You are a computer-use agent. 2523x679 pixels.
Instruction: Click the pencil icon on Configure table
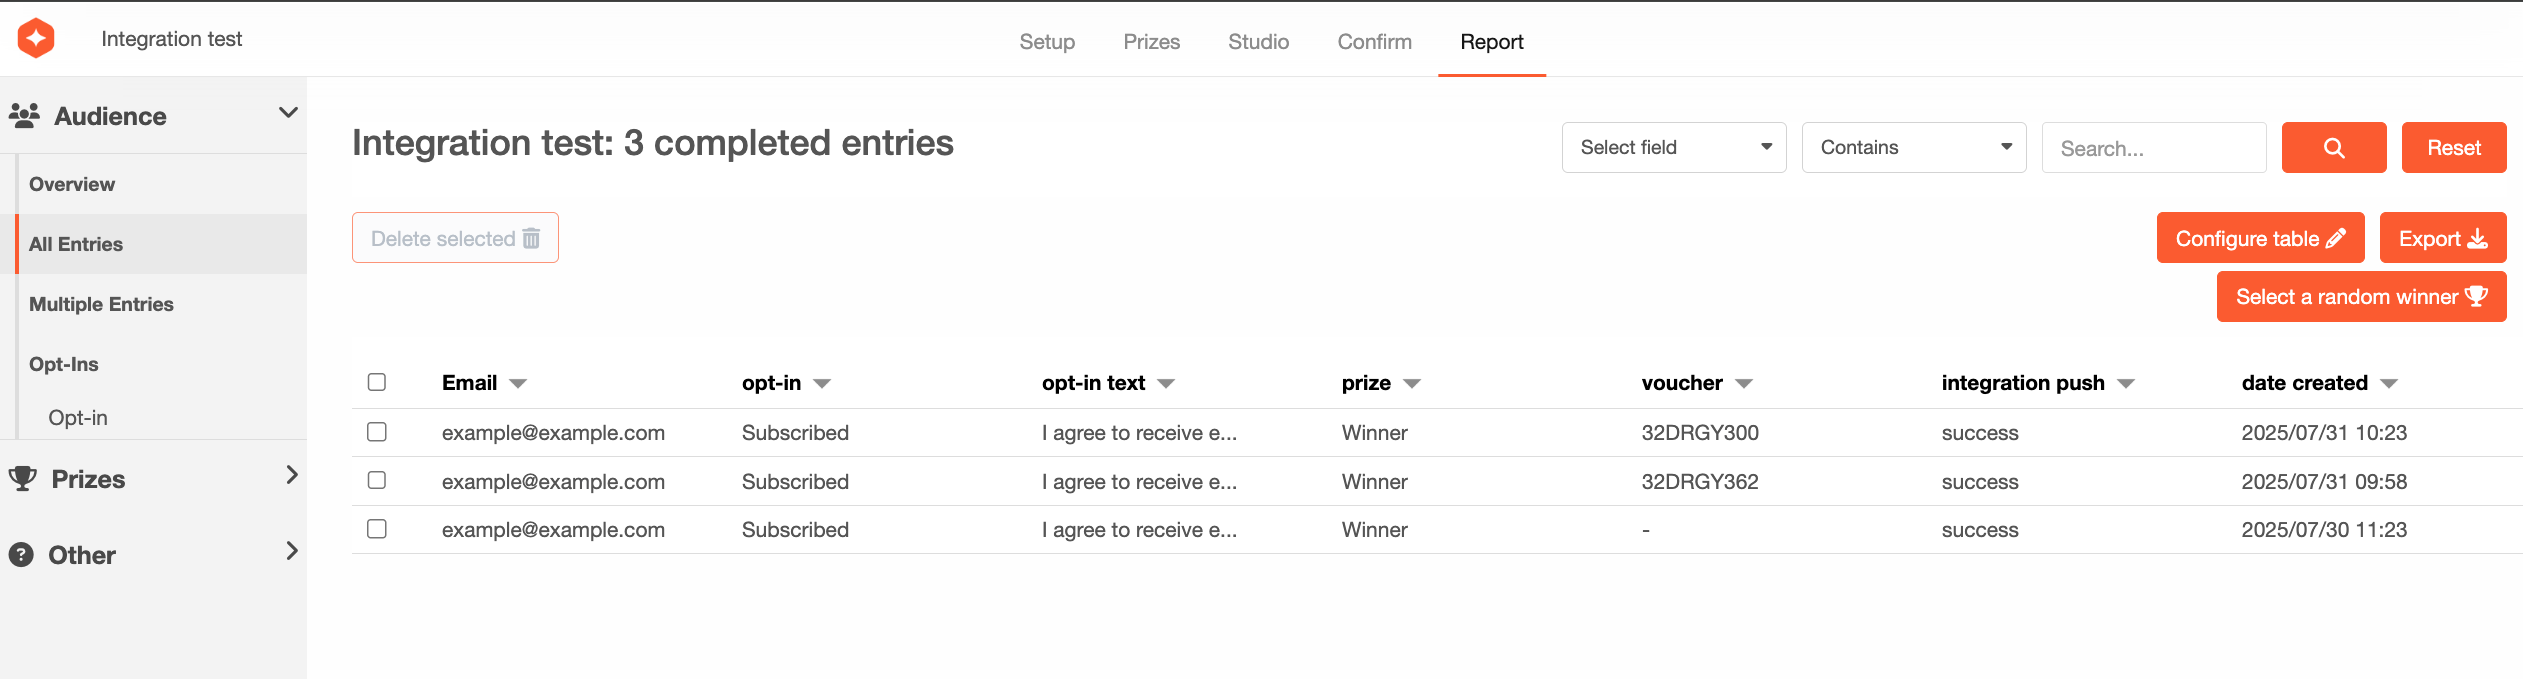pyautogui.click(x=2335, y=238)
